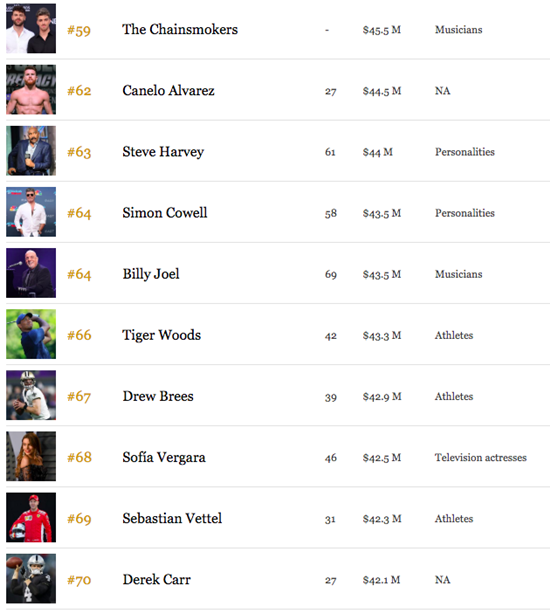Select Simon Cowell's photo thumbnail
The height and width of the screenshot is (613, 550).
[31, 212]
